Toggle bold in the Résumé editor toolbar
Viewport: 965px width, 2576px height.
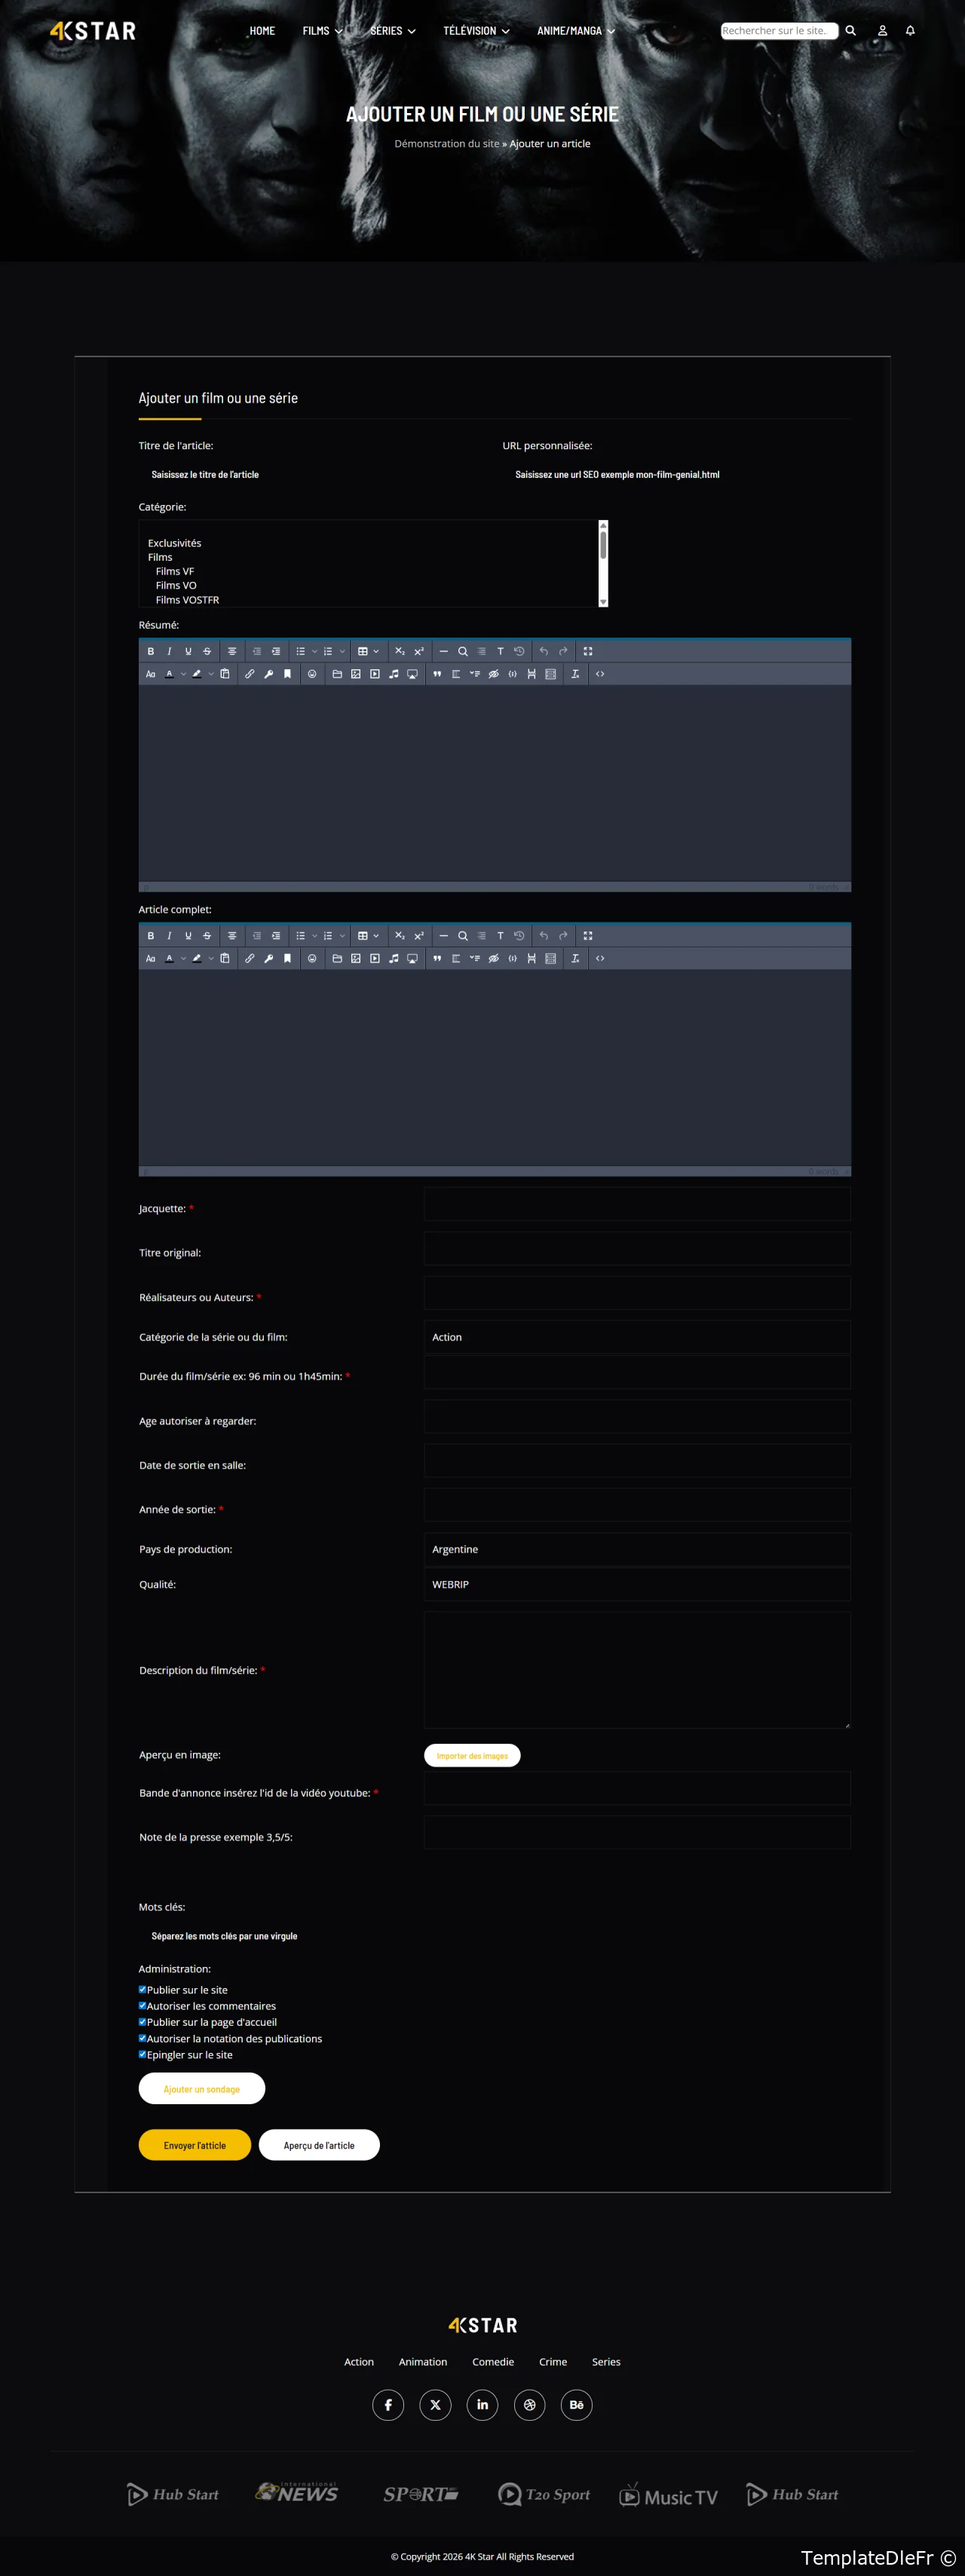coord(151,651)
